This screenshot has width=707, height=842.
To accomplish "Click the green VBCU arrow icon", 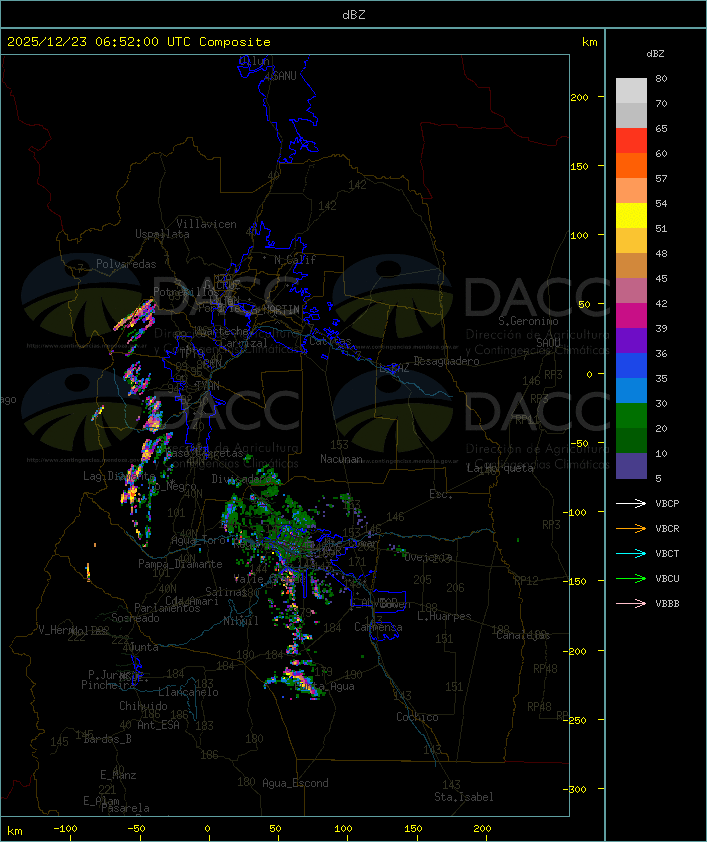I will click(x=631, y=578).
